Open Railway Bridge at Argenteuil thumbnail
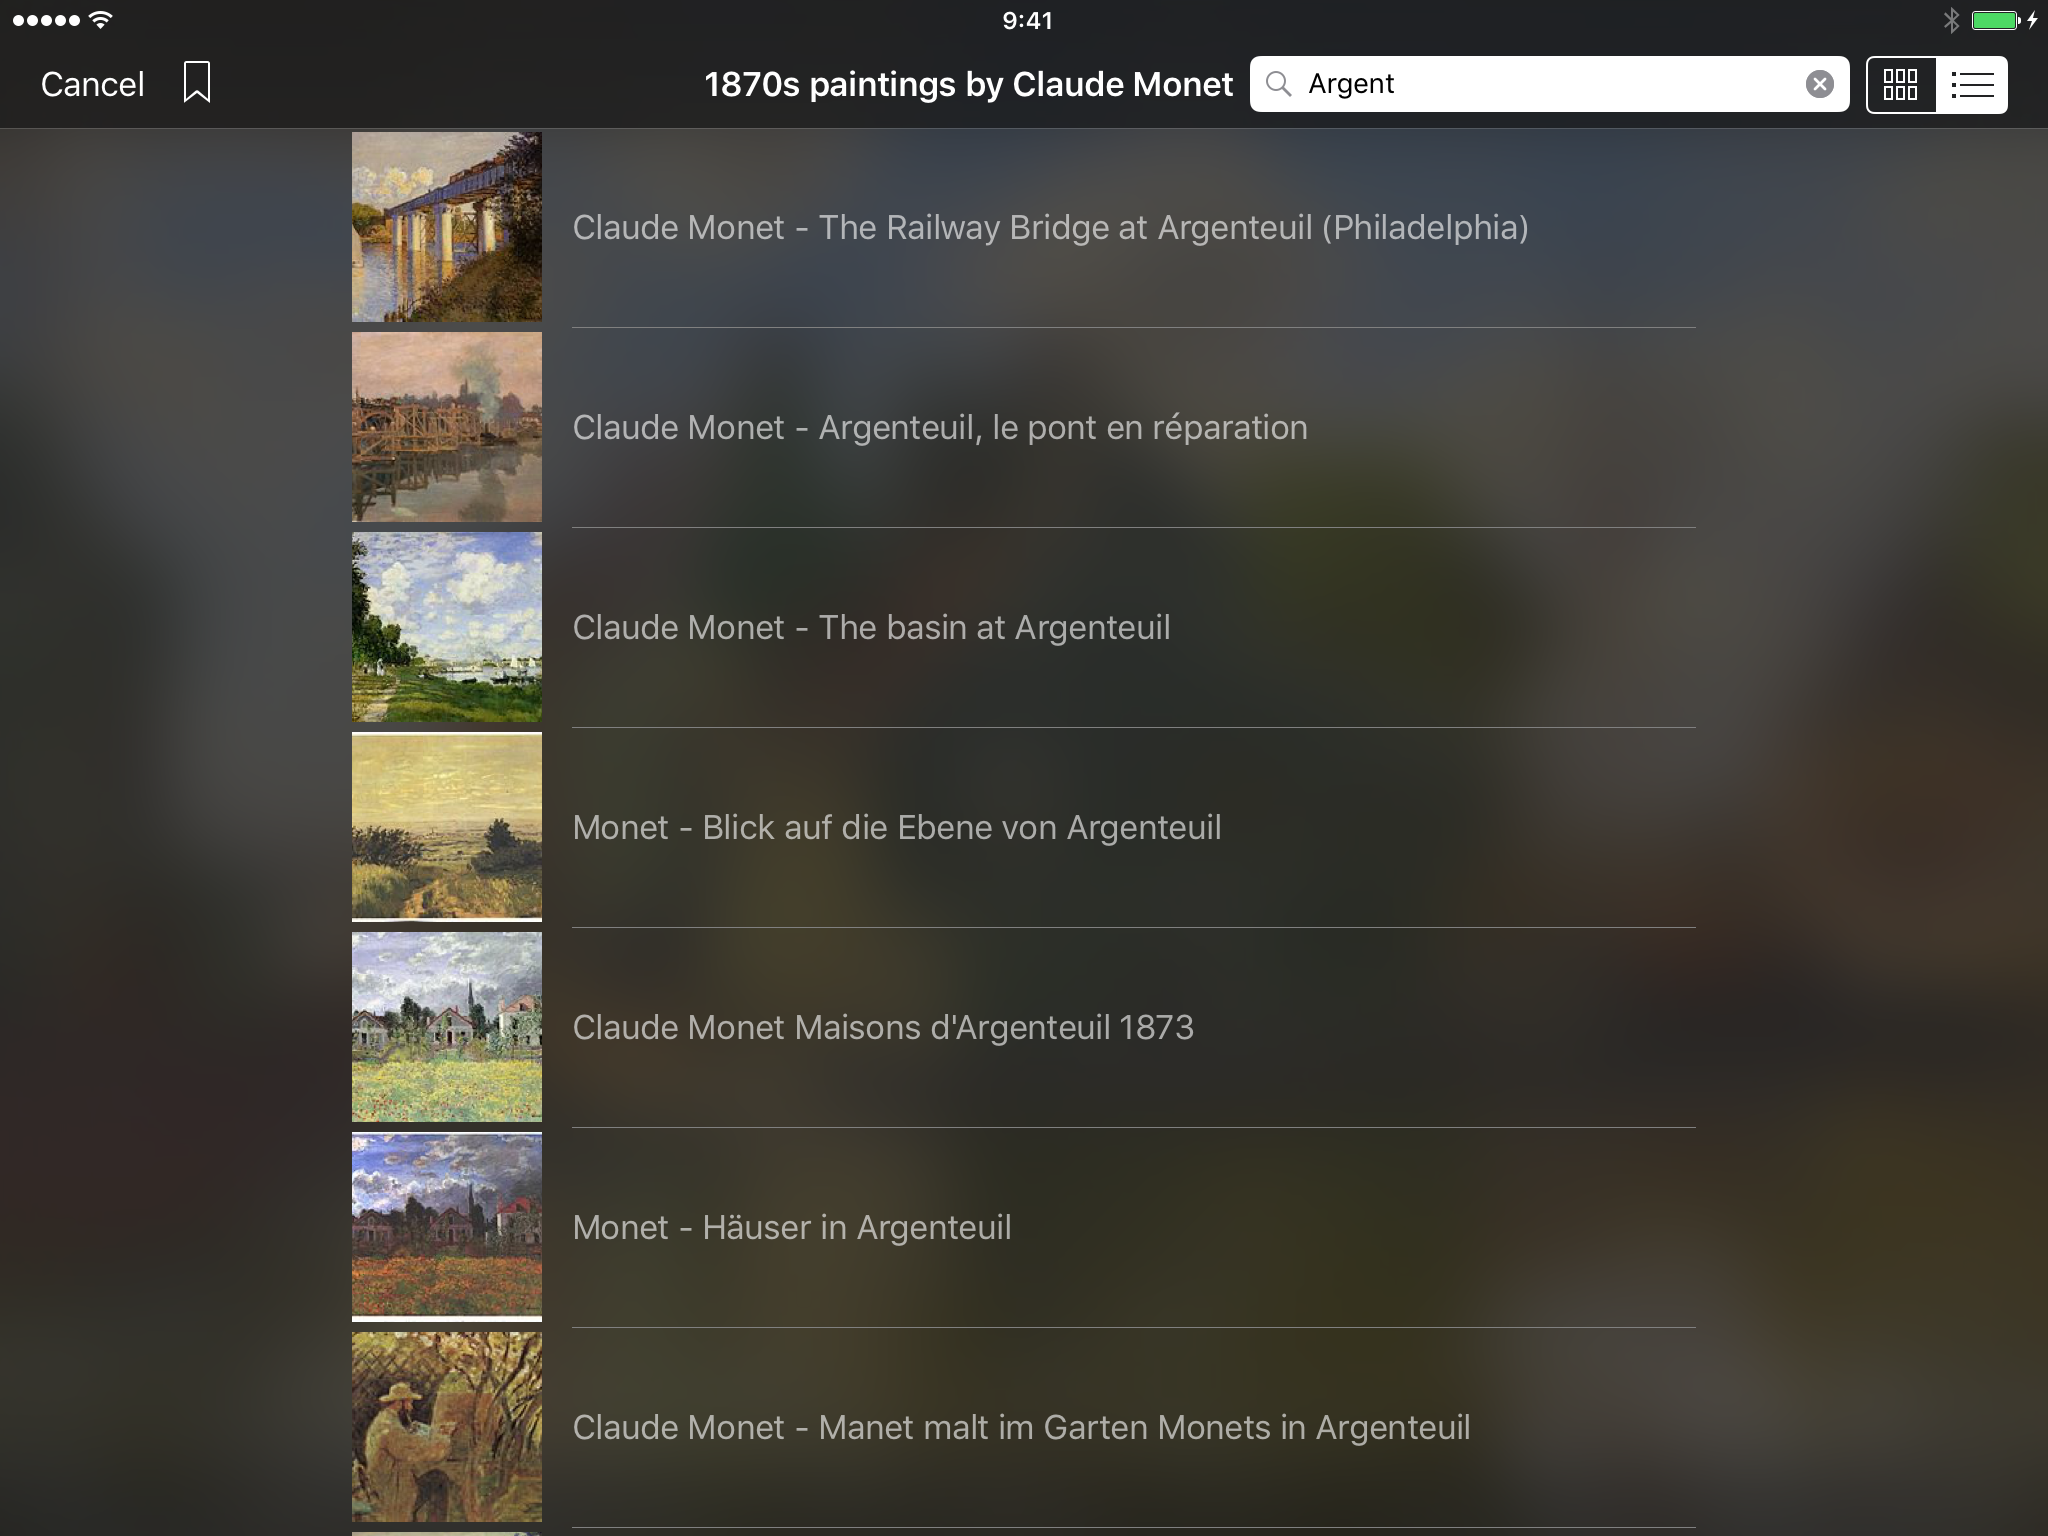The image size is (2048, 1536). click(447, 227)
